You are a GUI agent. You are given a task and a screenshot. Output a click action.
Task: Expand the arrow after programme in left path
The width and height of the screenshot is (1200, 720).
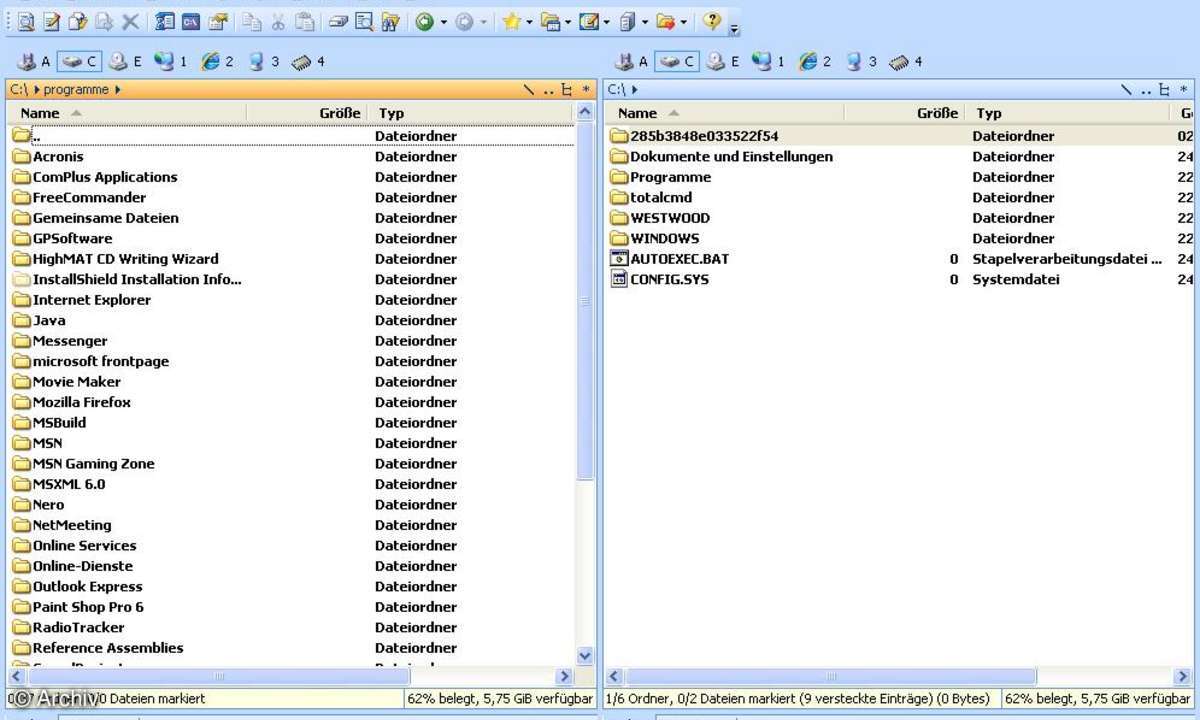[118, 90]
